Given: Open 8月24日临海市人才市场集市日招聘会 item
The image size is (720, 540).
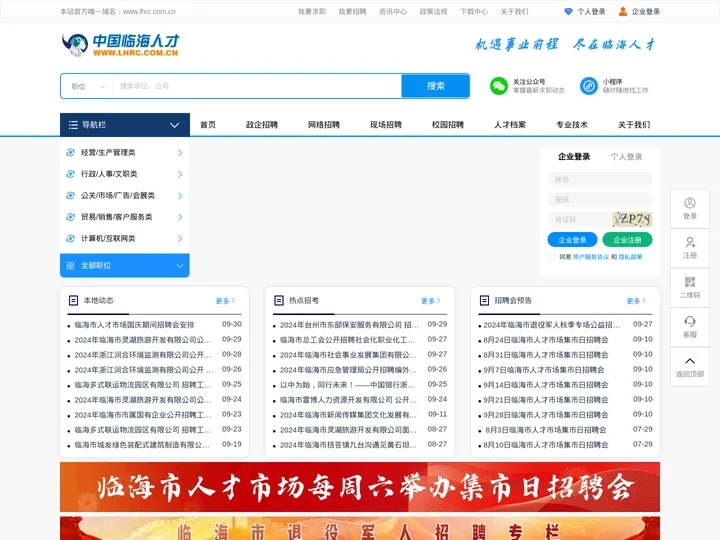Looking at the screenshot, I should tap(546, 340).
